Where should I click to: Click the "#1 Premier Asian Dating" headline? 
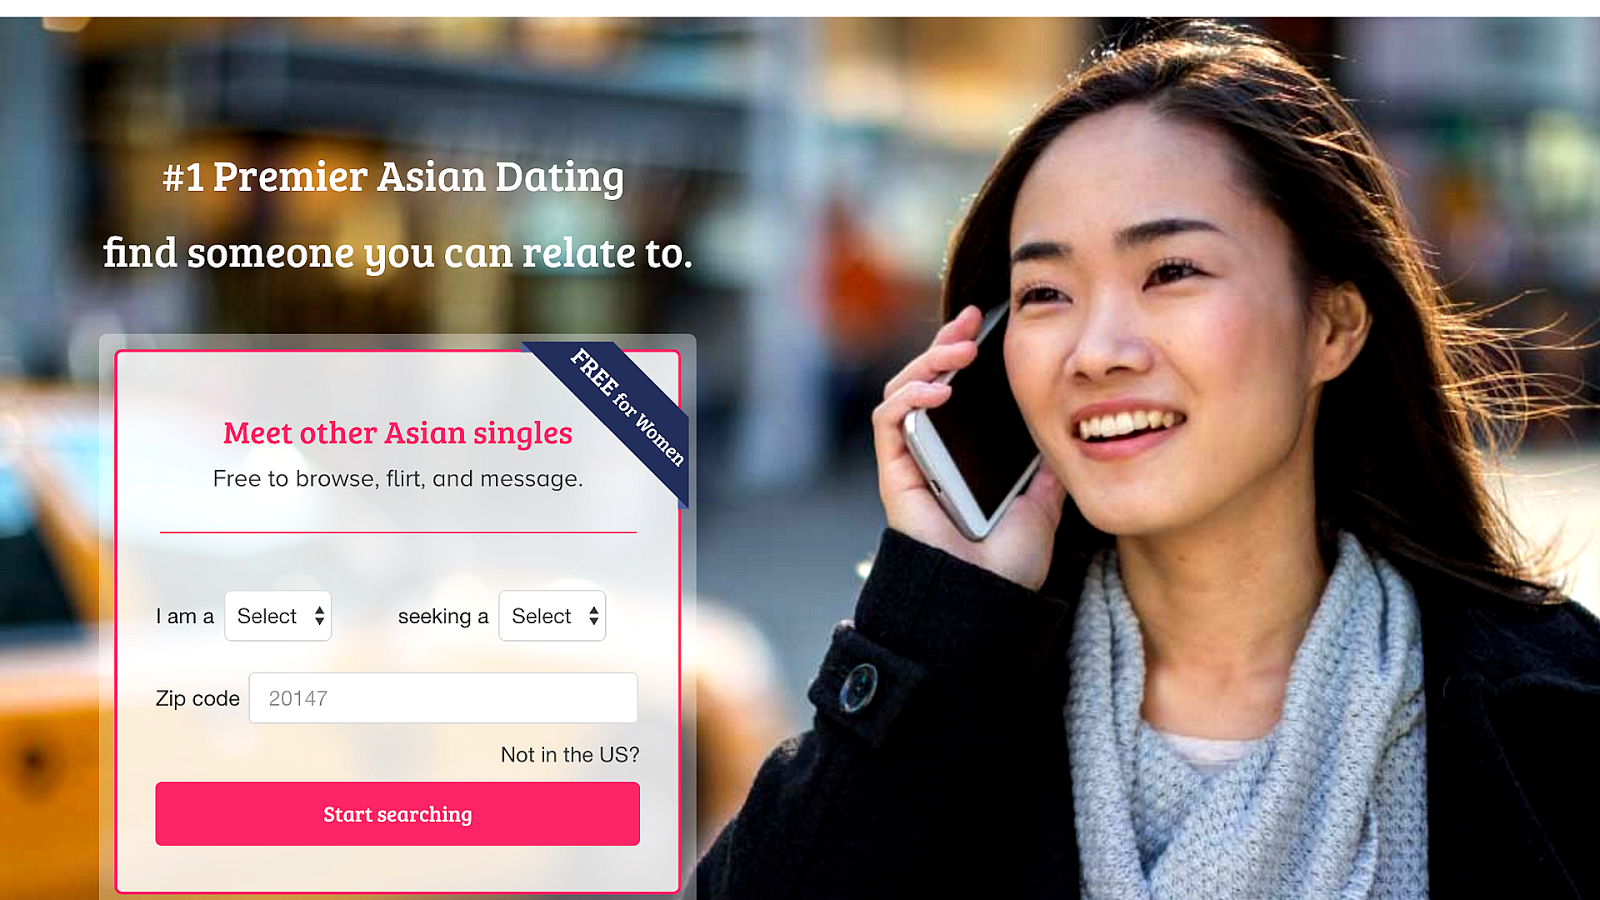coord(393,177)
